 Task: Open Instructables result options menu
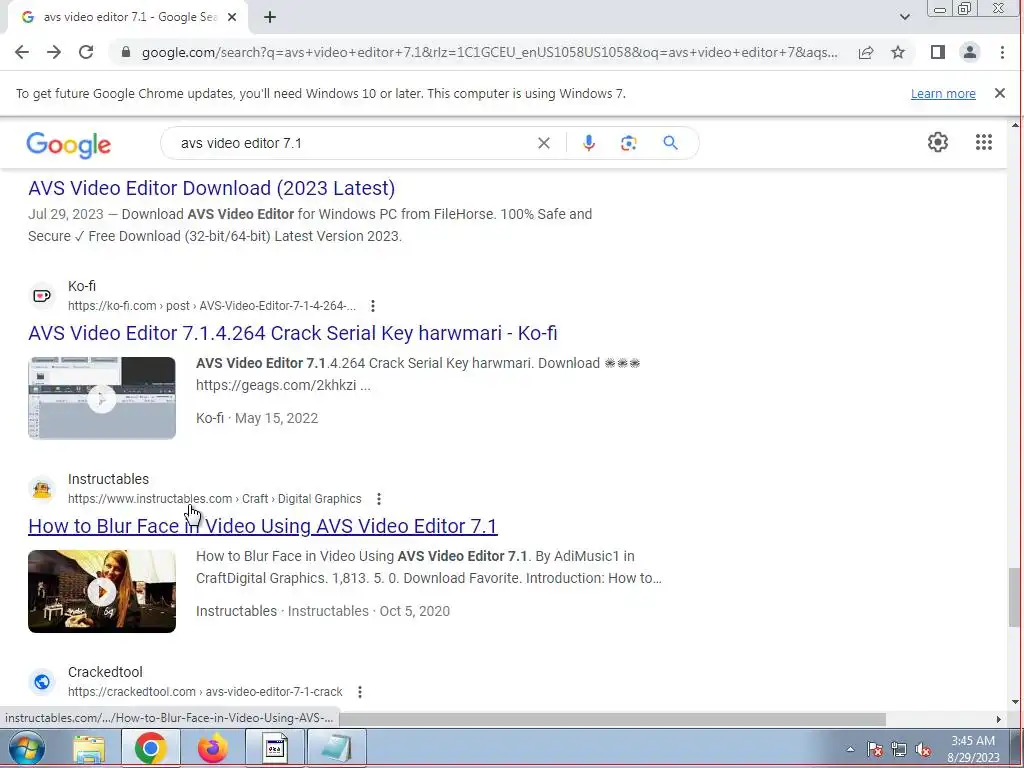point(379,499)
